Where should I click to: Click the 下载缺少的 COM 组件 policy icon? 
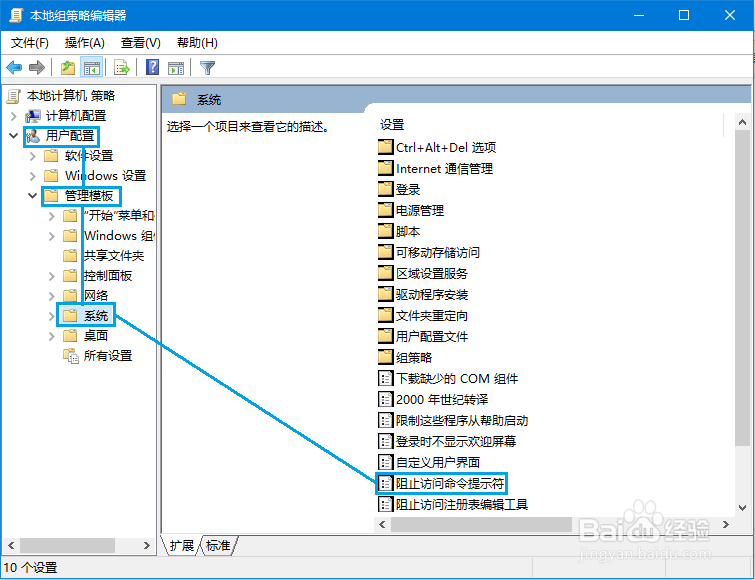click(385, 378)
